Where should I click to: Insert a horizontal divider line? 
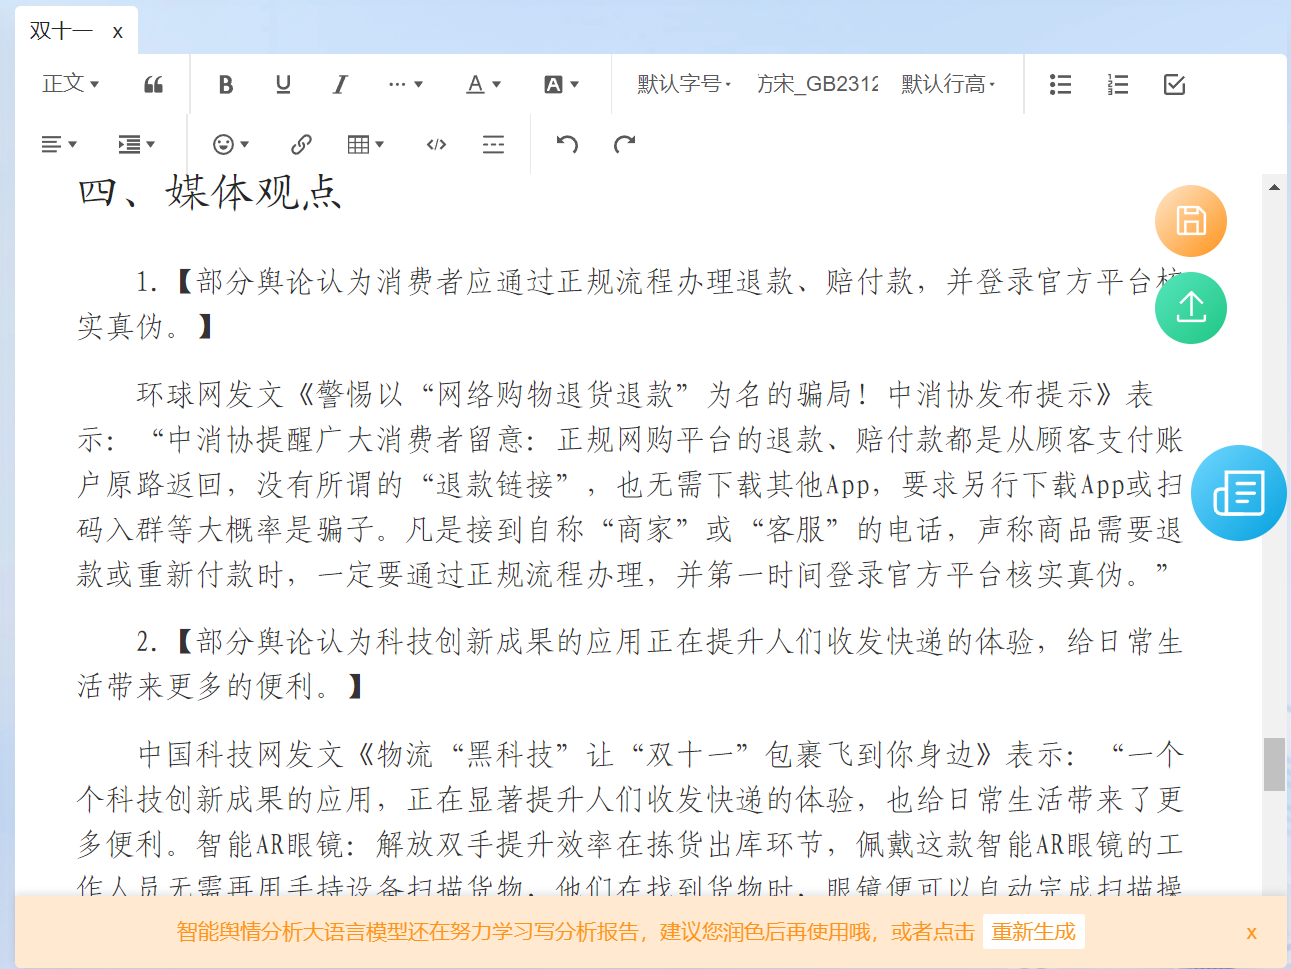click(x=493, y=144)
